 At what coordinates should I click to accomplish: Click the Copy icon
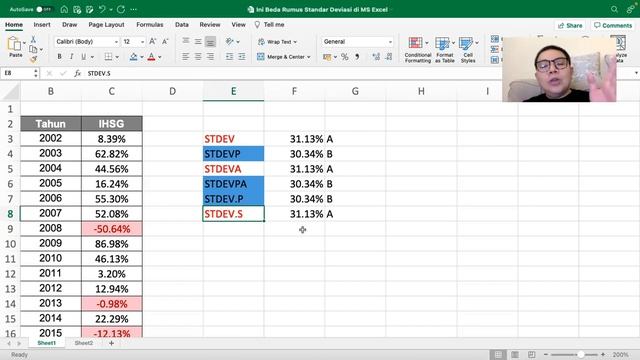pos(33,49)
